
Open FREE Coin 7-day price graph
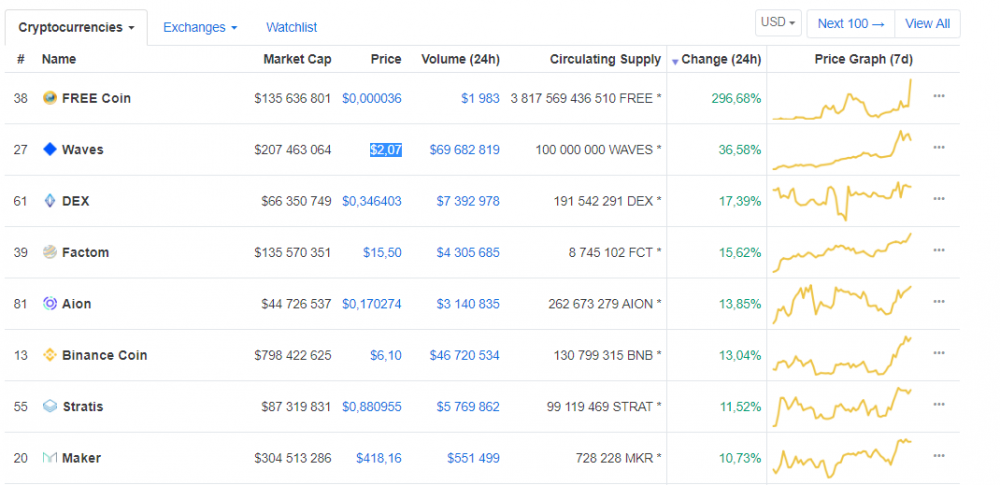click(x=842, y=99)
